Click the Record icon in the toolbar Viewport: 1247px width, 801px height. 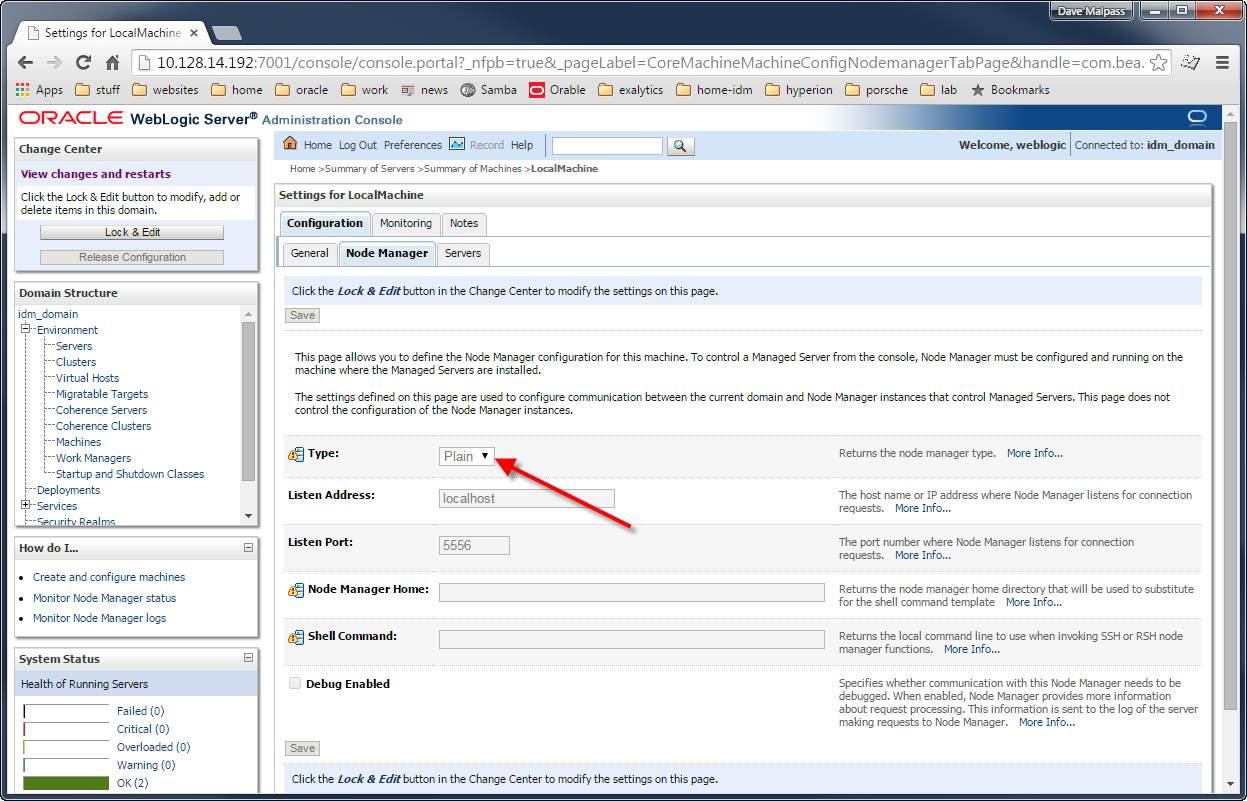[457, 144]
